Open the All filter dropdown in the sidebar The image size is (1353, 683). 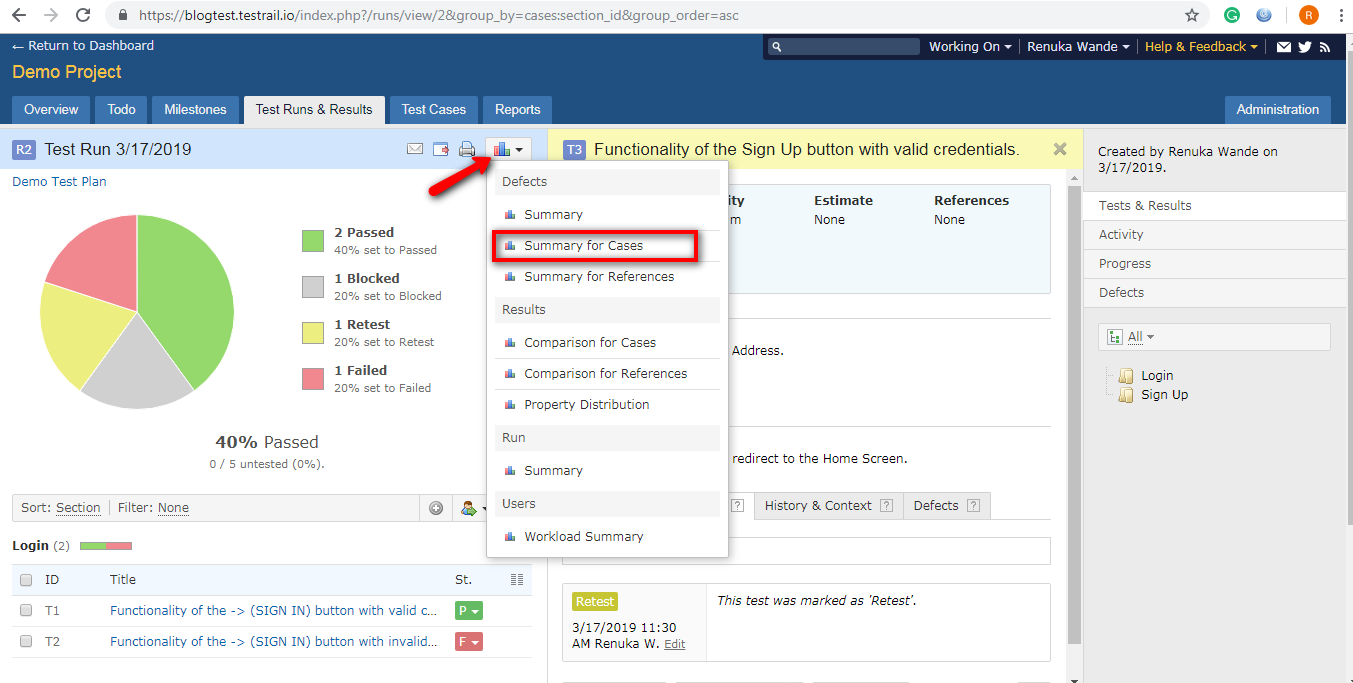[x=1138, y=336]
